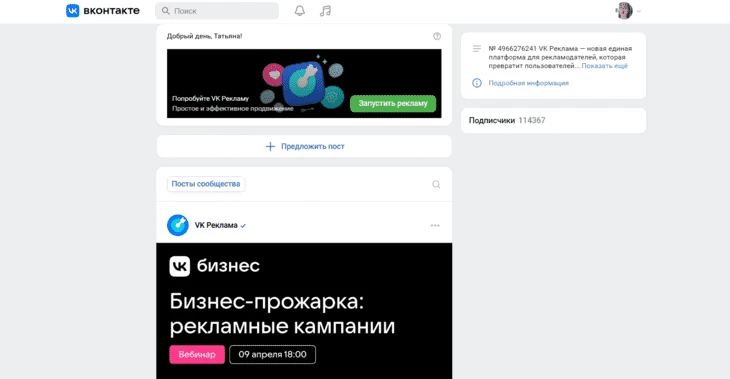Click the help question mark icon
730x379 pixels.
[437, 36]
